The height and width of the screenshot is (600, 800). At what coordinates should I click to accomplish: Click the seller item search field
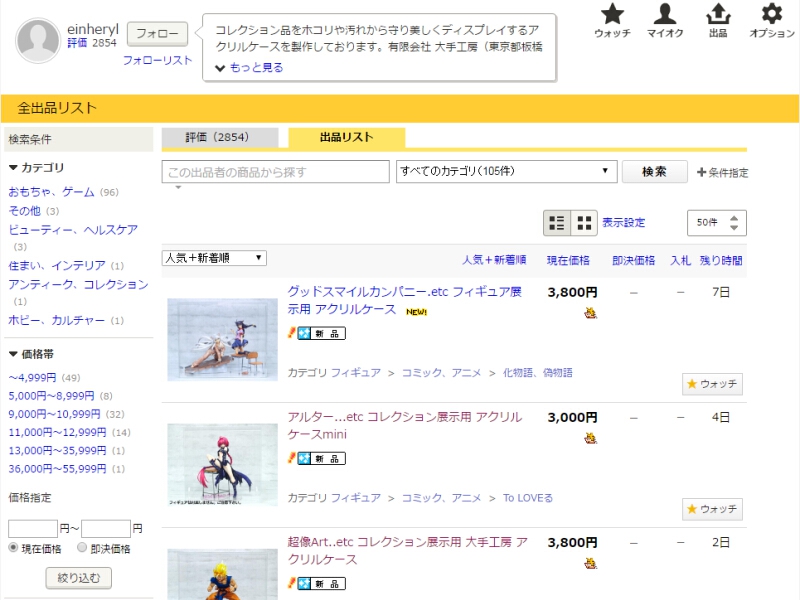coord(275,172)
